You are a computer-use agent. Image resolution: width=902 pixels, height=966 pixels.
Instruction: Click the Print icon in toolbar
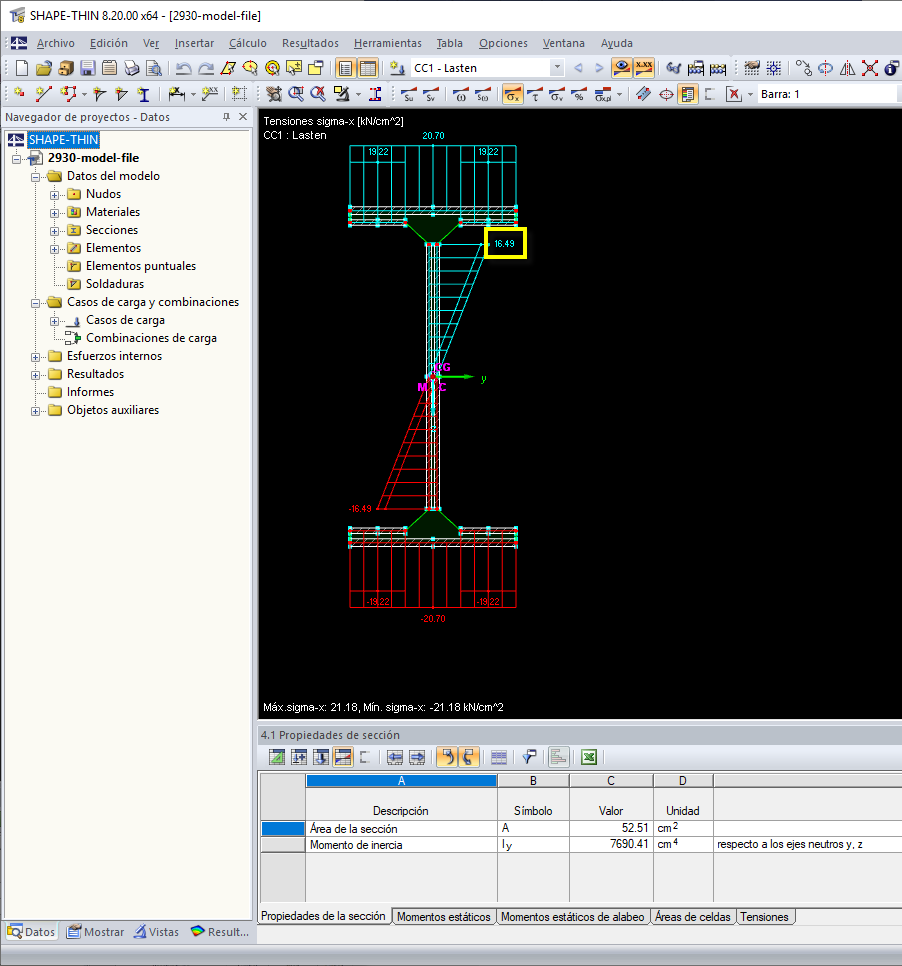tap(132, 68)
